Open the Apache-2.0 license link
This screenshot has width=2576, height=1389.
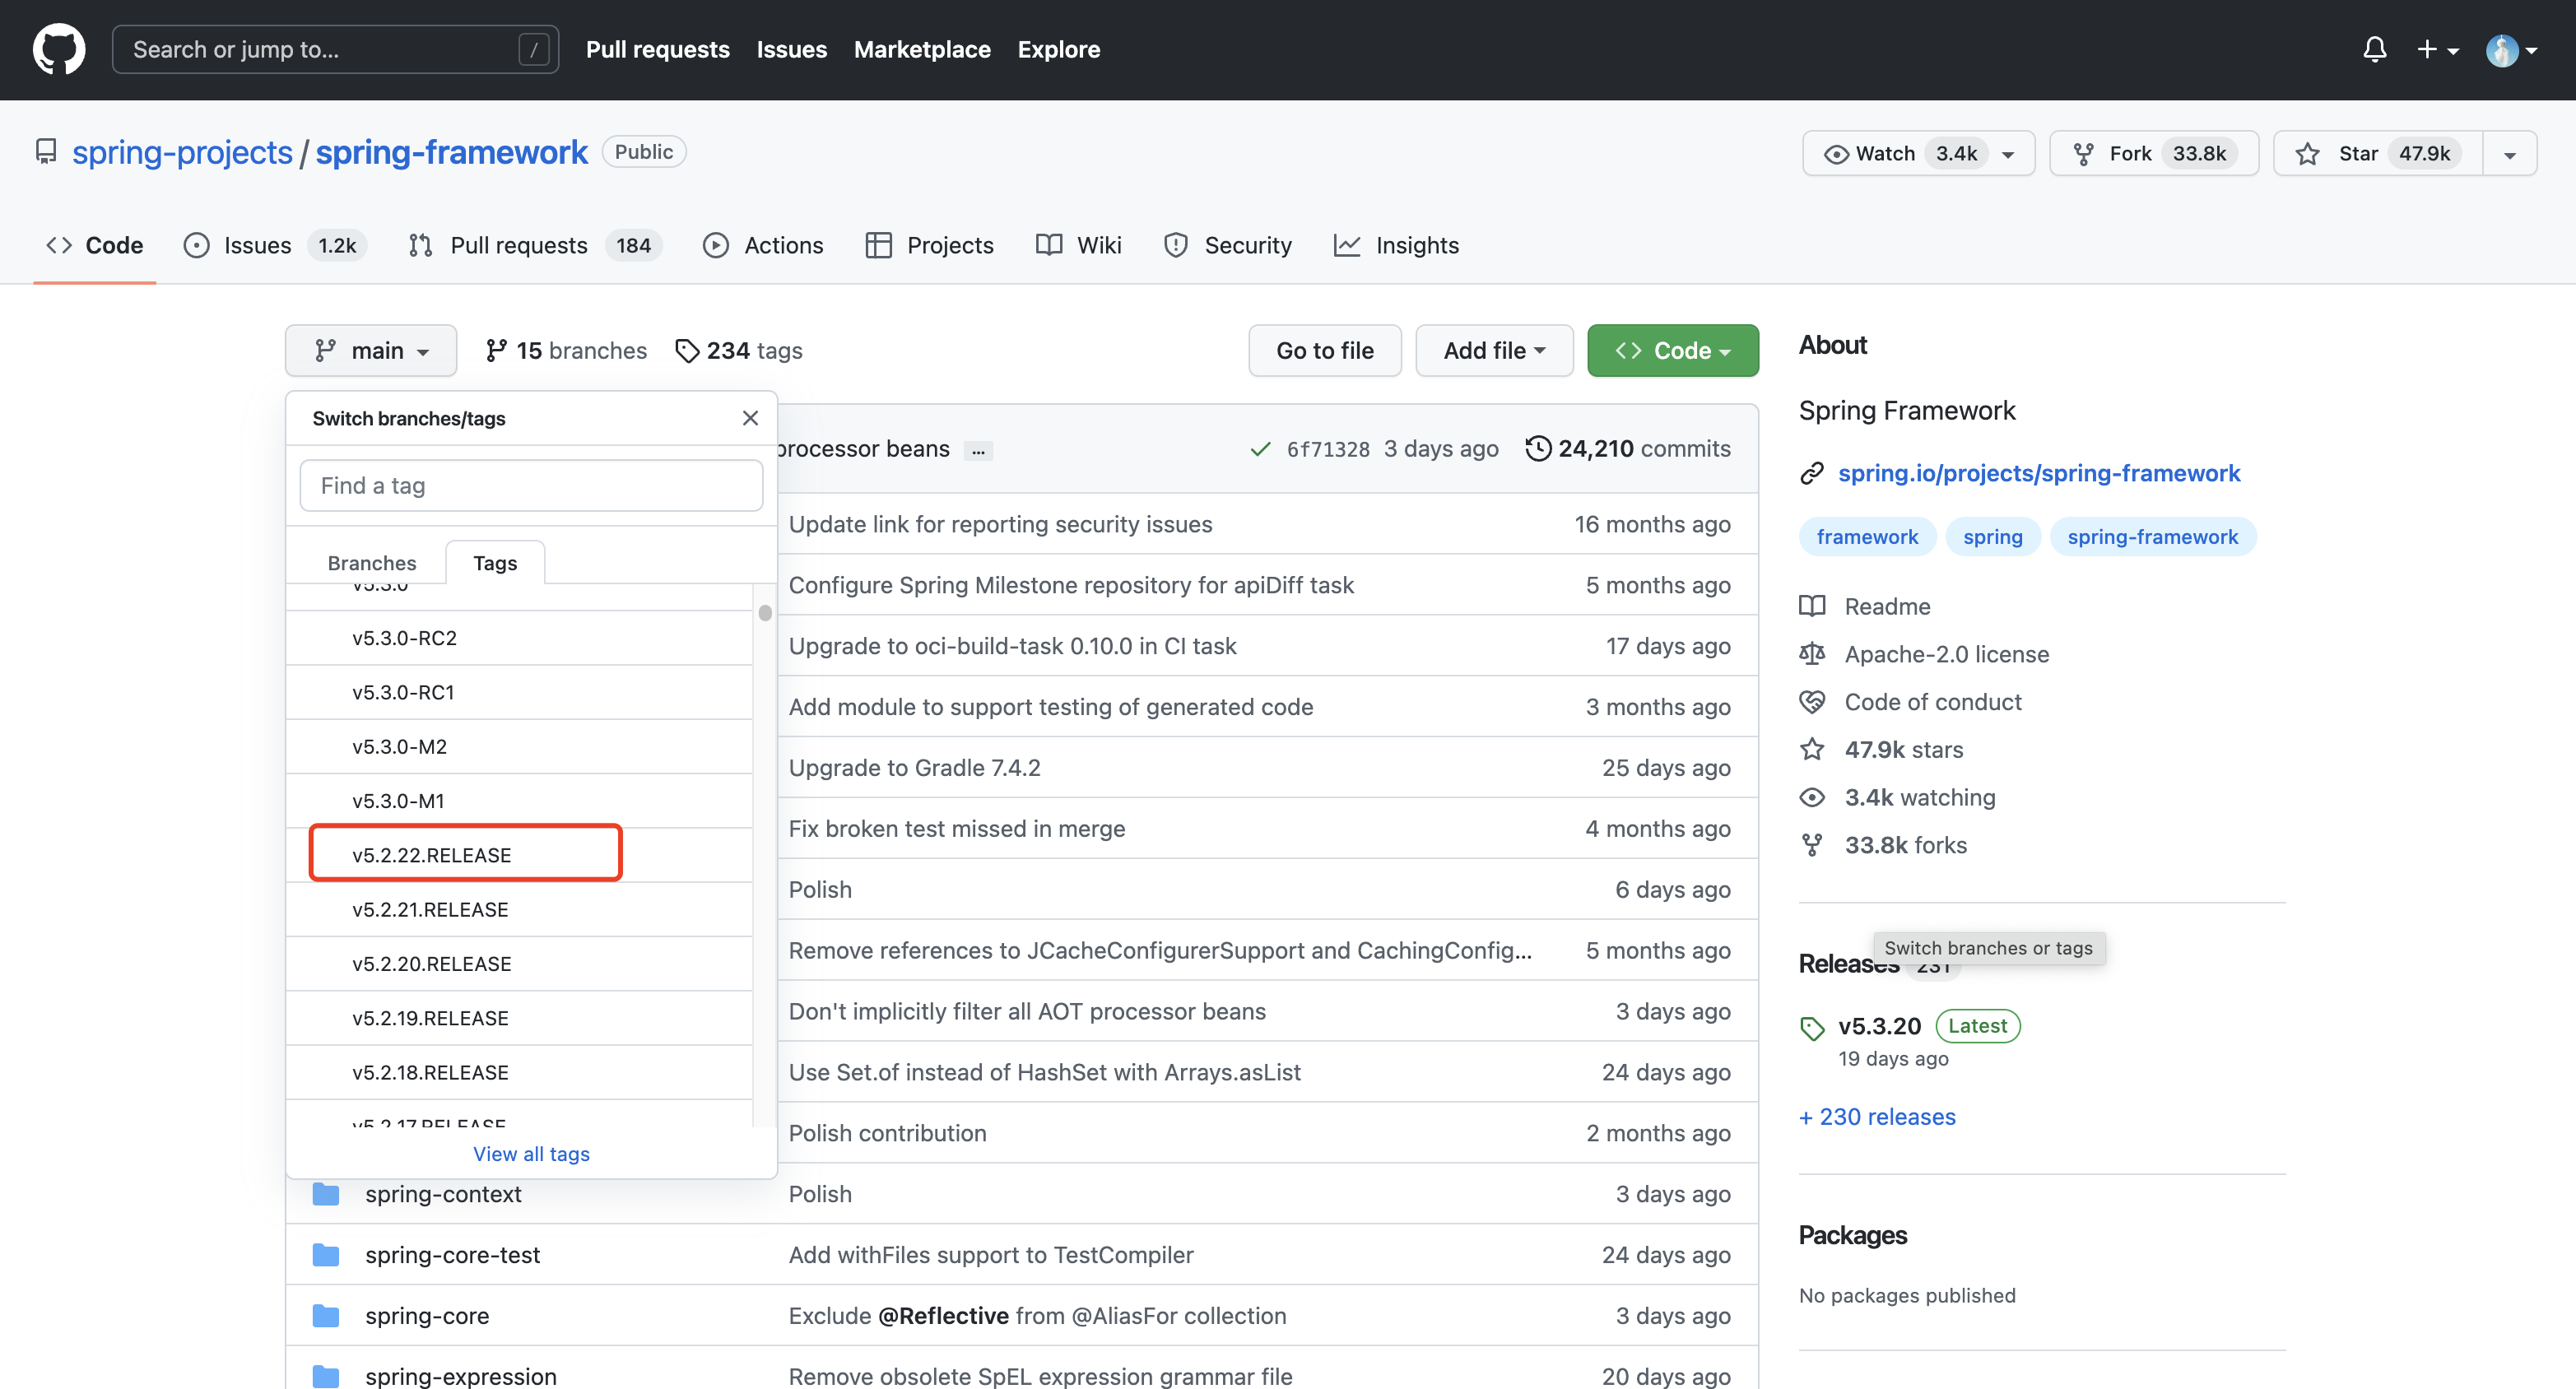pos(1924,654)
